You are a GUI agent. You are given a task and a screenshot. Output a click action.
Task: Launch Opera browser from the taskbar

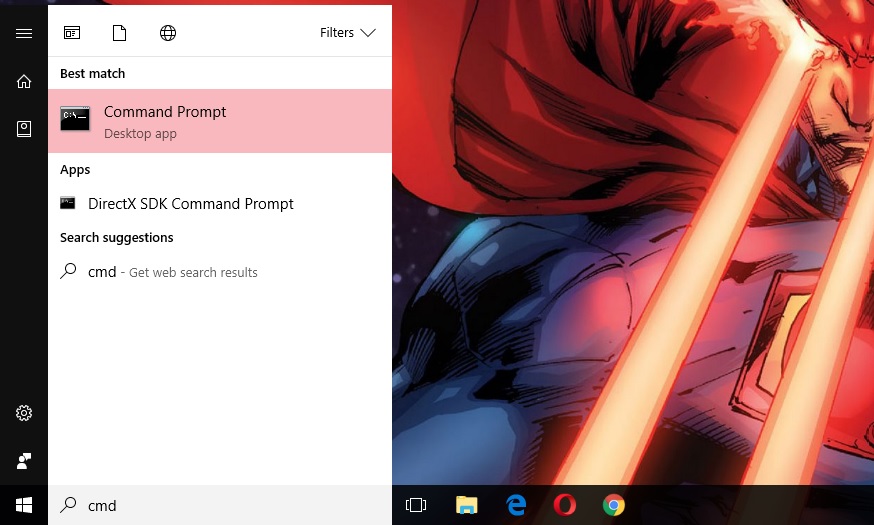click(x=565, y=505)
